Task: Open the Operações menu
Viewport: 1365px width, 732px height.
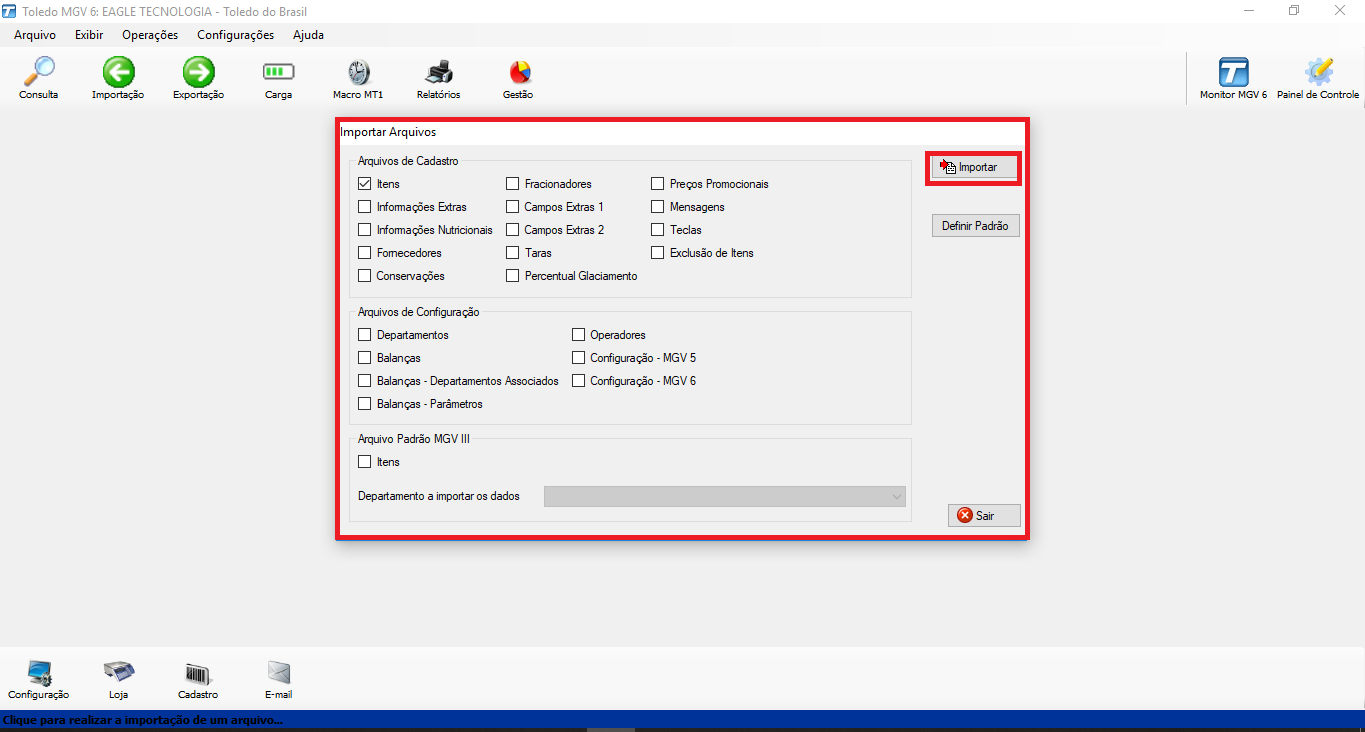Action: (x=150, y=35)
